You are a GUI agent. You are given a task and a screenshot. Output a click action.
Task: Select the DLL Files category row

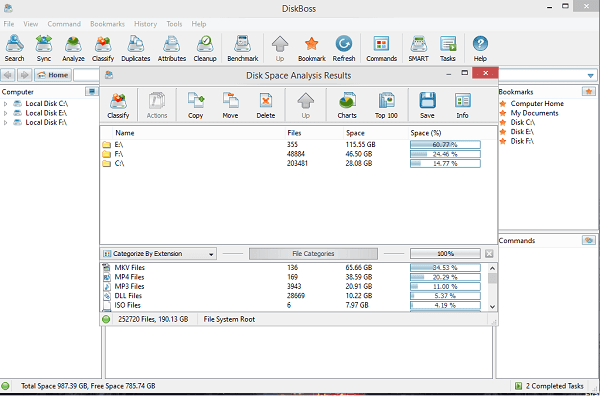295,296
